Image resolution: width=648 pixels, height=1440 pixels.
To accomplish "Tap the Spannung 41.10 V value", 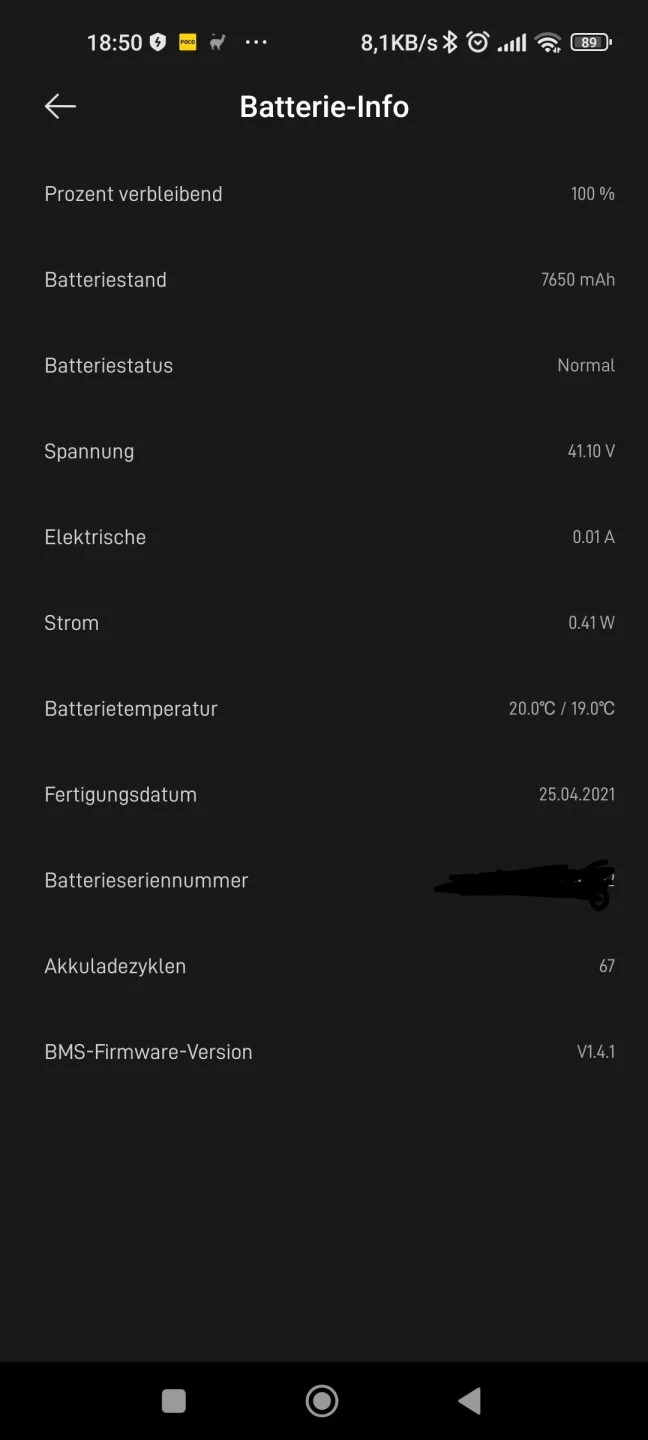I will click(x=591, y=451).
